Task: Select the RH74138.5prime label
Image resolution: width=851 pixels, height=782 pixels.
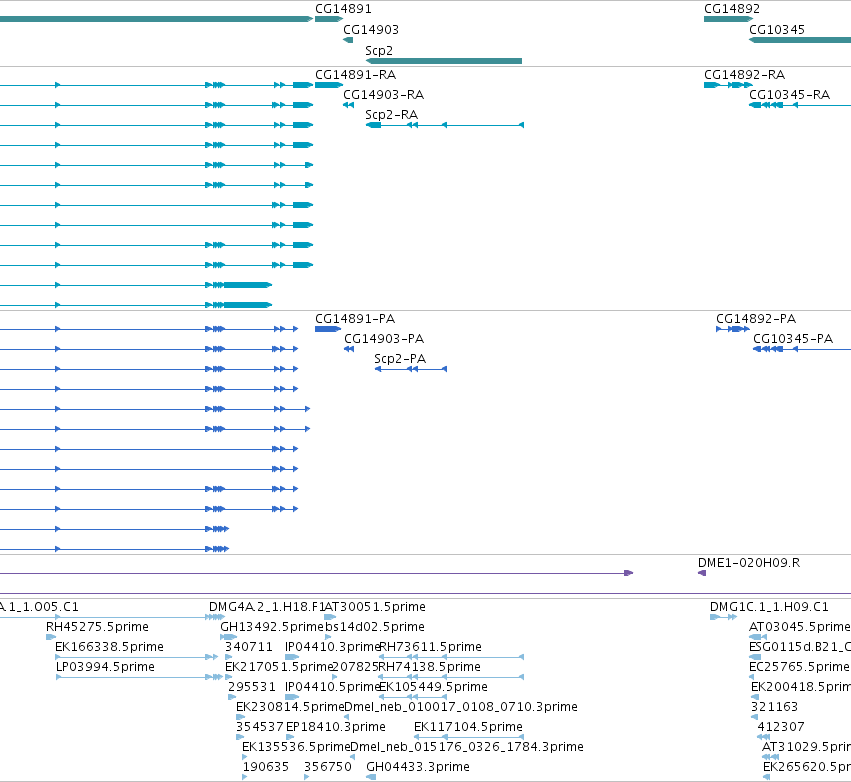Action: (430, 667)
